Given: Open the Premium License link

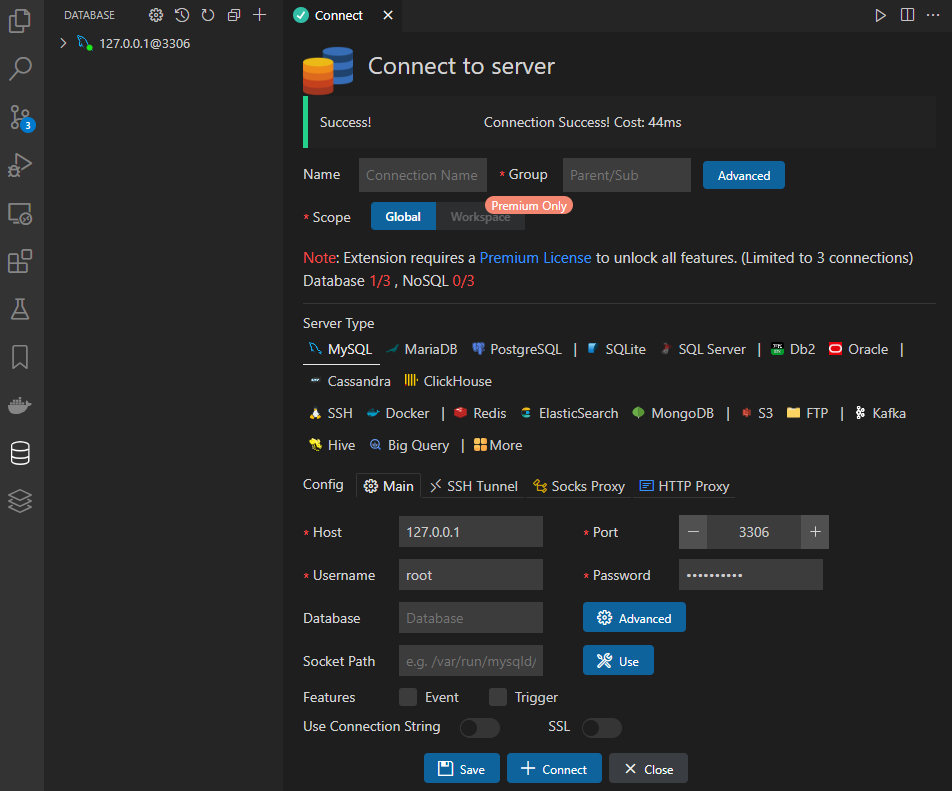Looking at the screenshot, I should point(536,258).
